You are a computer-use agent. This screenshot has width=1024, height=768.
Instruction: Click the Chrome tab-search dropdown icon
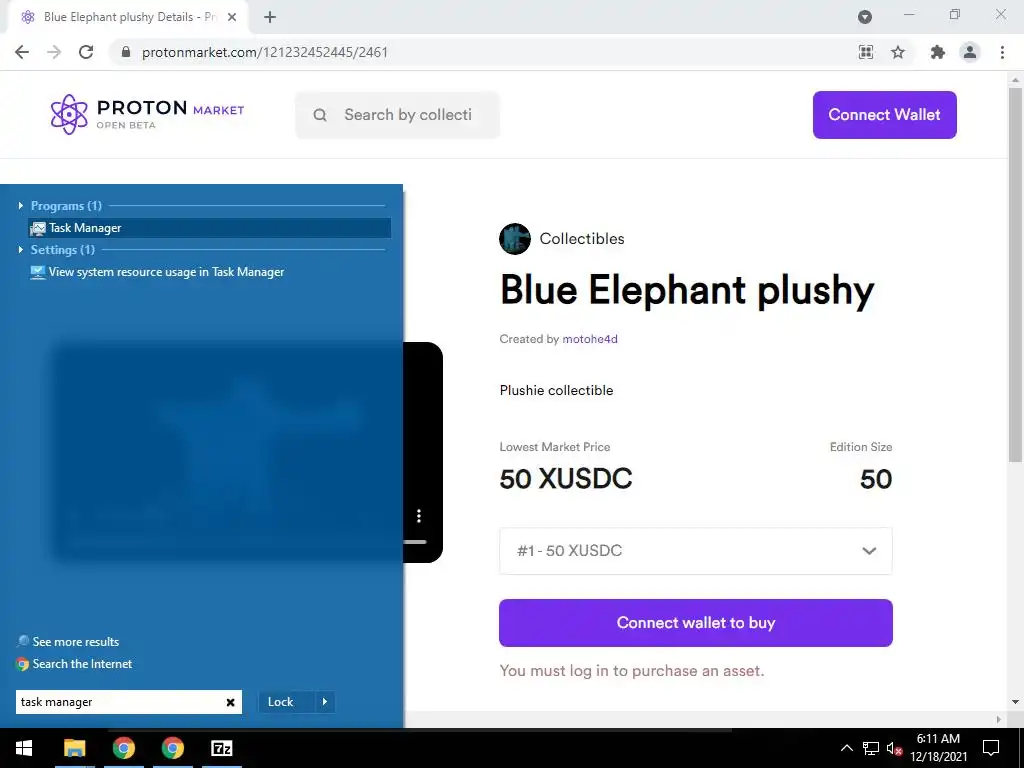(x=865, y=17)
